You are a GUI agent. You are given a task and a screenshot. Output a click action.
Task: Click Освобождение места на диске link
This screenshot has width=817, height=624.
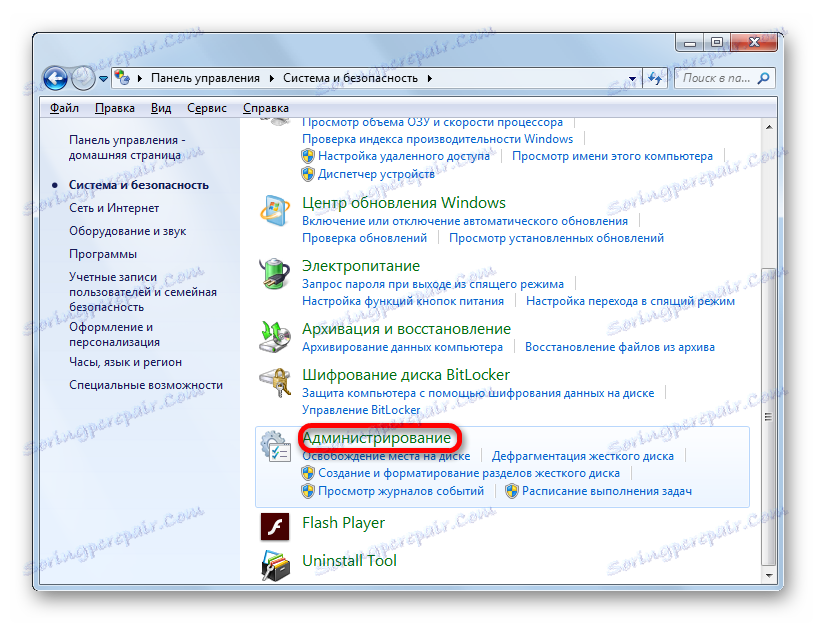pyautogui.click(x=386, y=456)
